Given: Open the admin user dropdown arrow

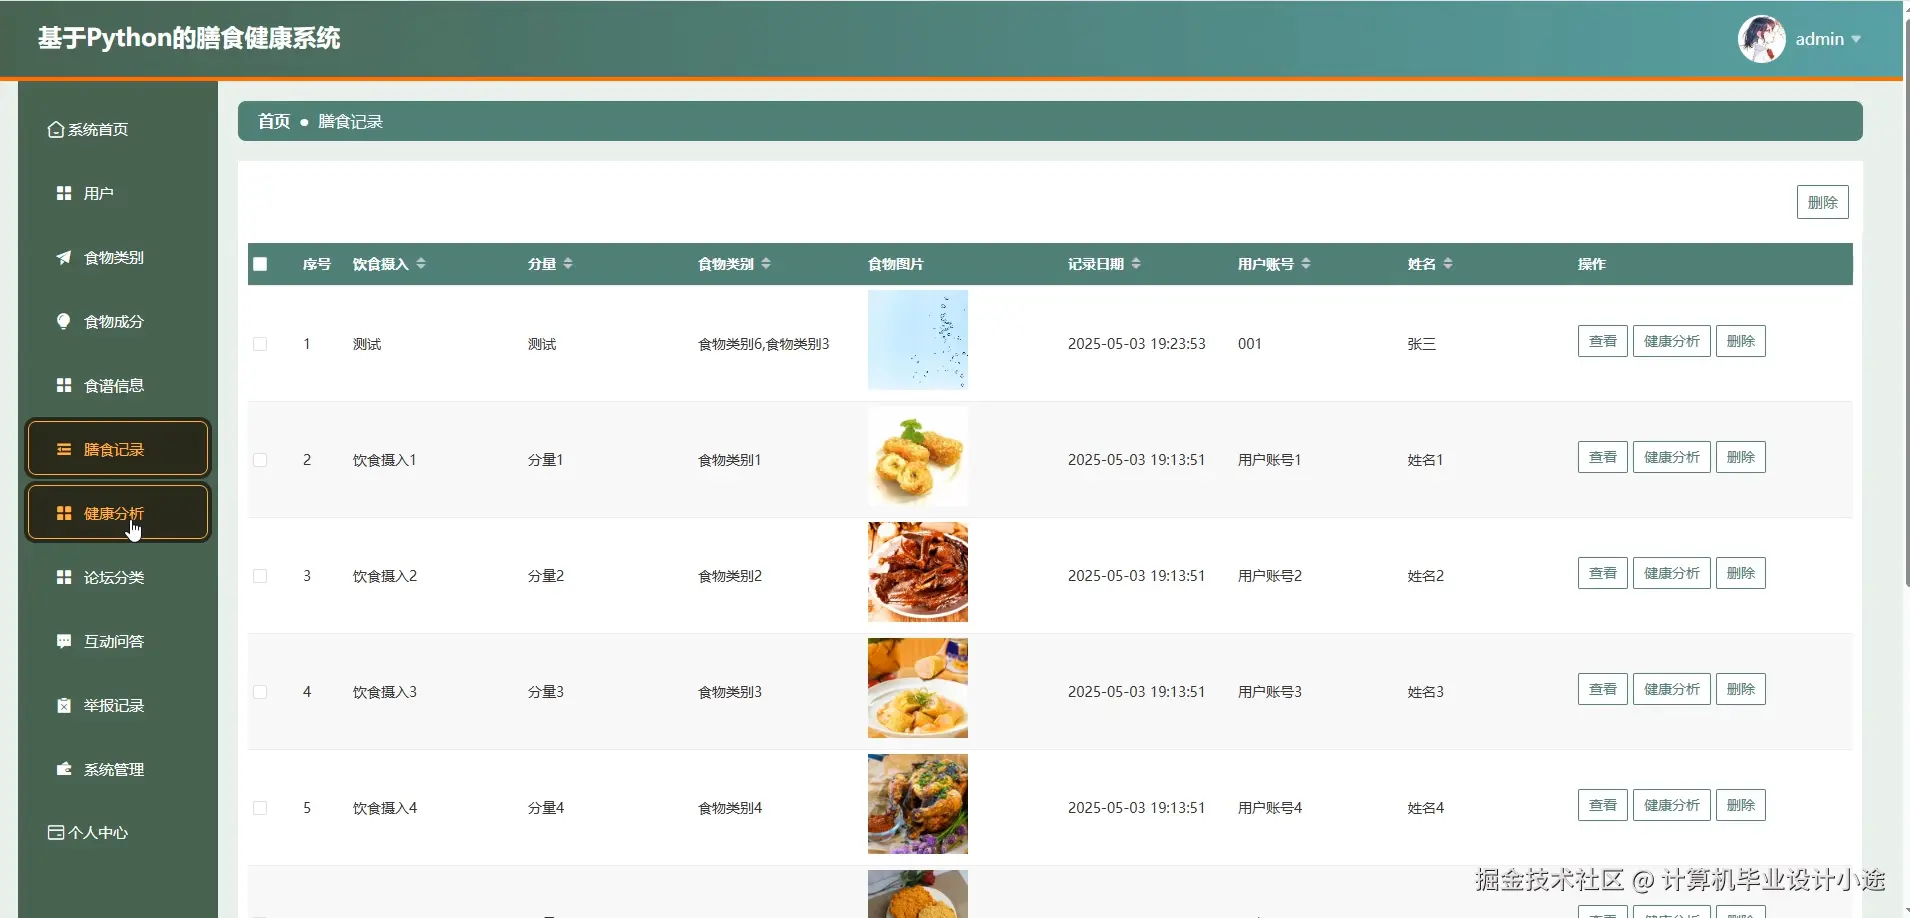Looking at the screenshot, I should (x=1856, y=40).
